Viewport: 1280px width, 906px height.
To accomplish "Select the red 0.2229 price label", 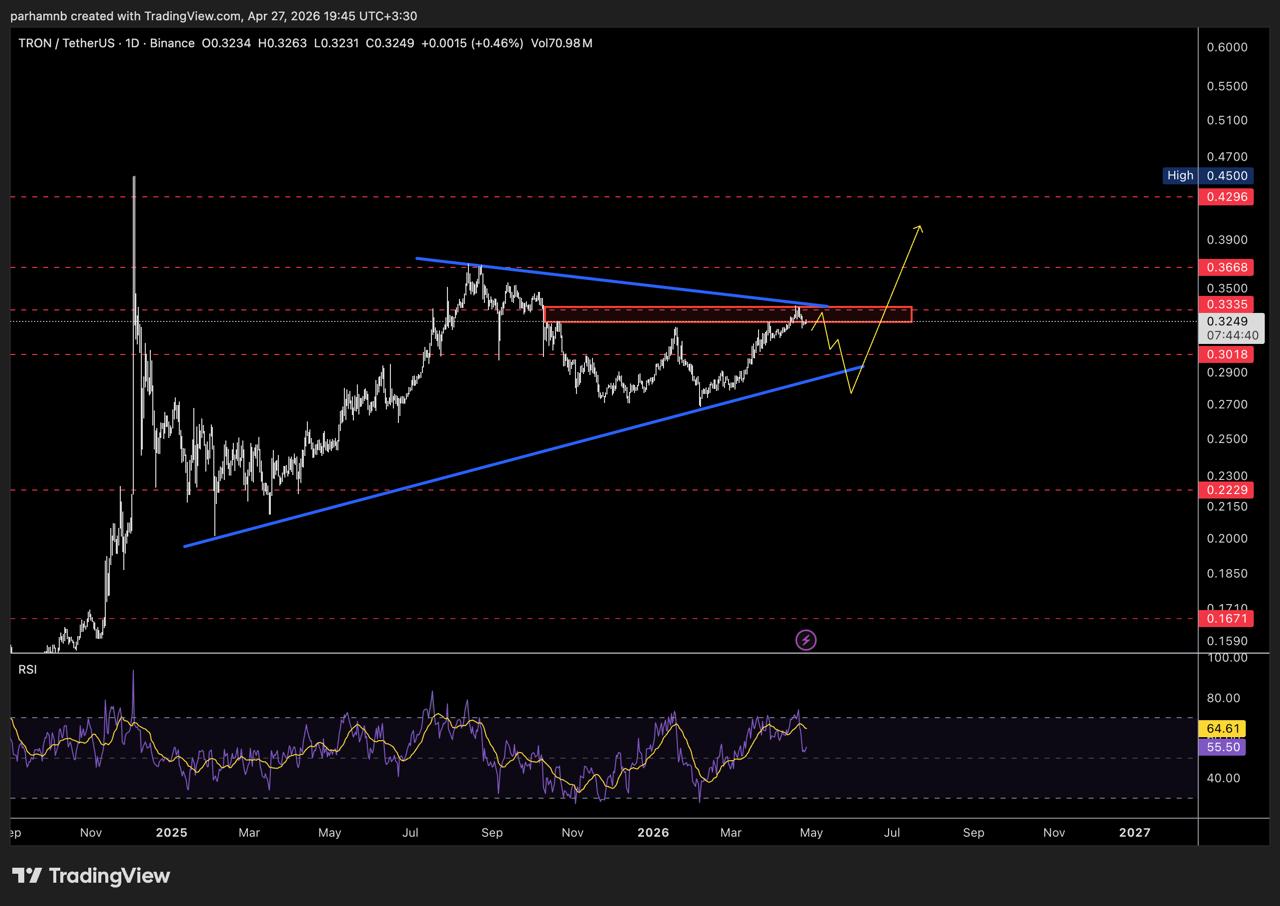I will click(1225, 489).
